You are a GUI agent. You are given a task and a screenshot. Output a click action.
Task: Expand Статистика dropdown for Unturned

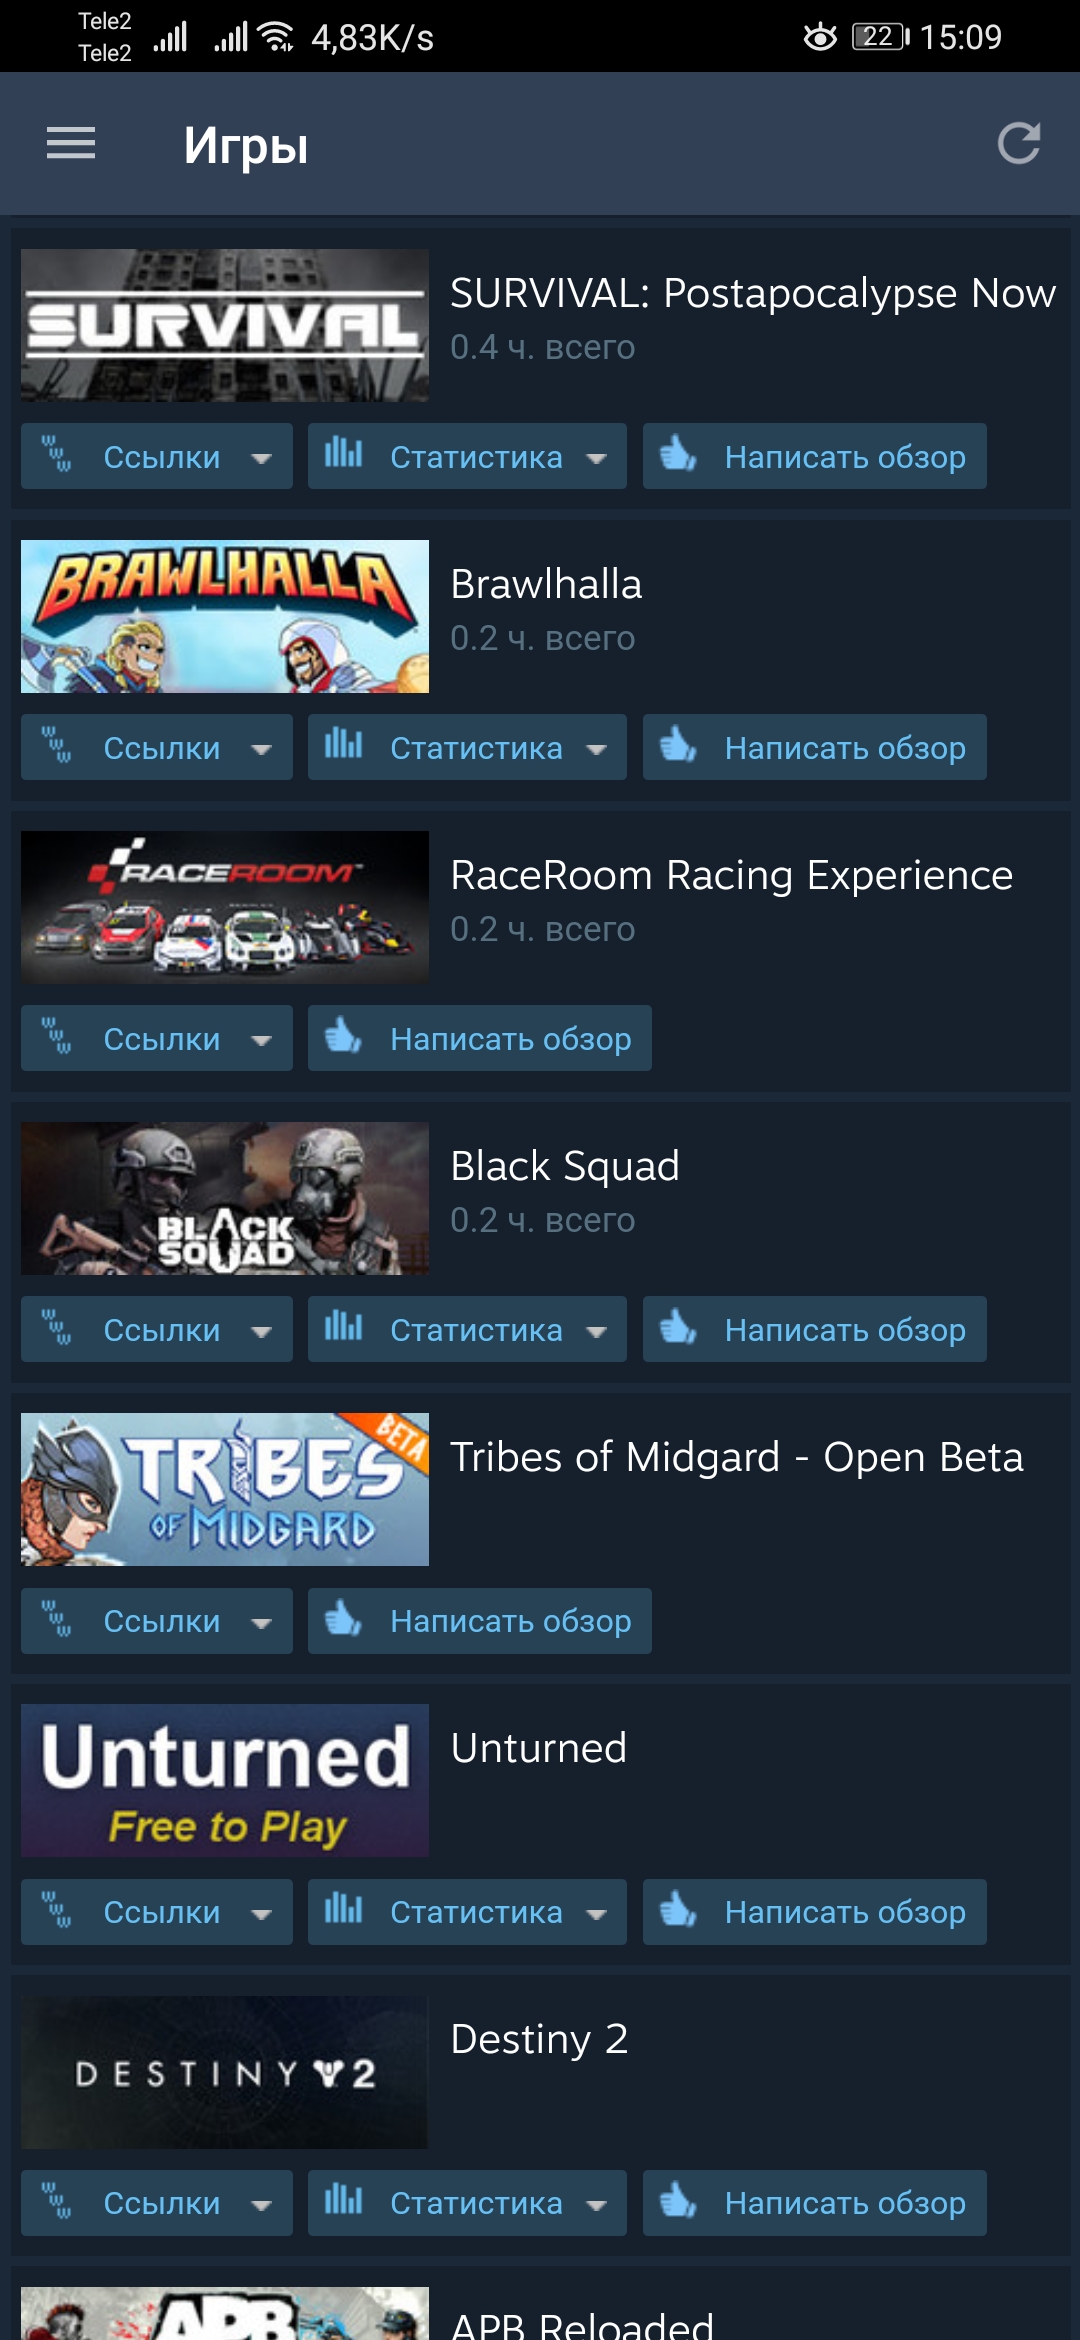[467, 1912]
